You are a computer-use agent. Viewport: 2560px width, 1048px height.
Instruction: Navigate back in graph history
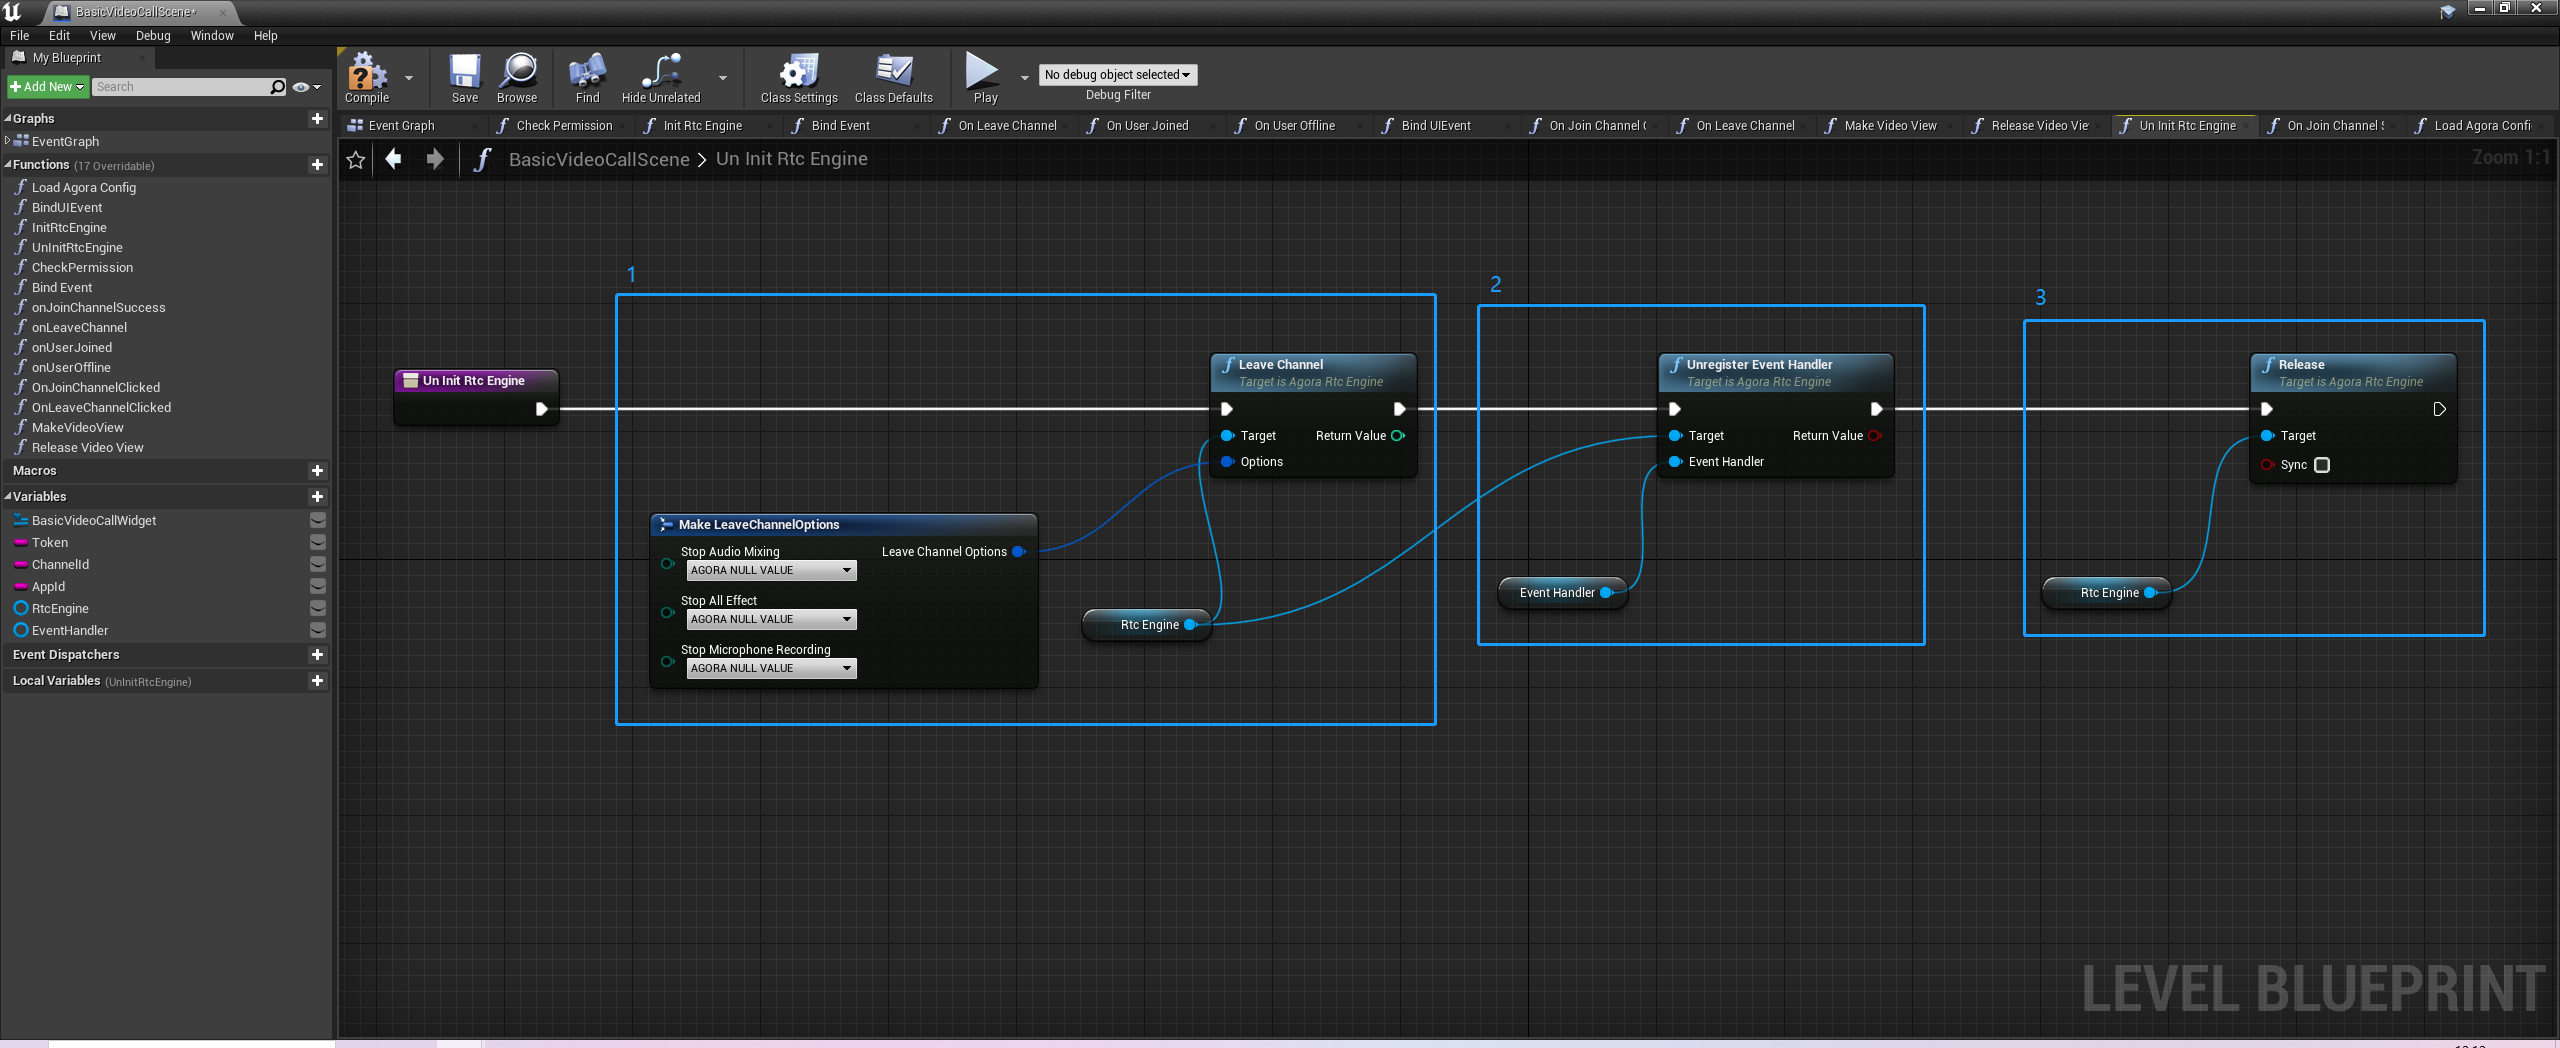point(394,159)
